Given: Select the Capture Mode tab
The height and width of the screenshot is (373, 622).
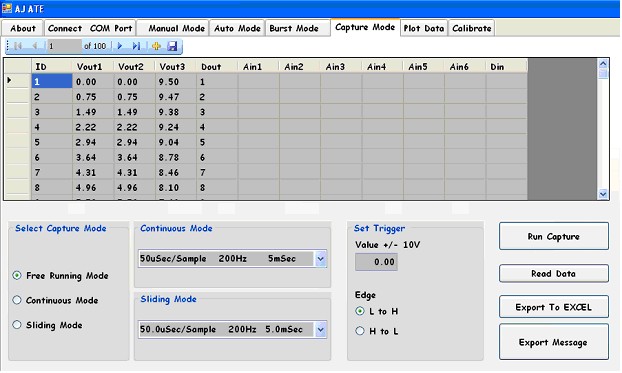Looking at the screenshot, I should point(365,27).
